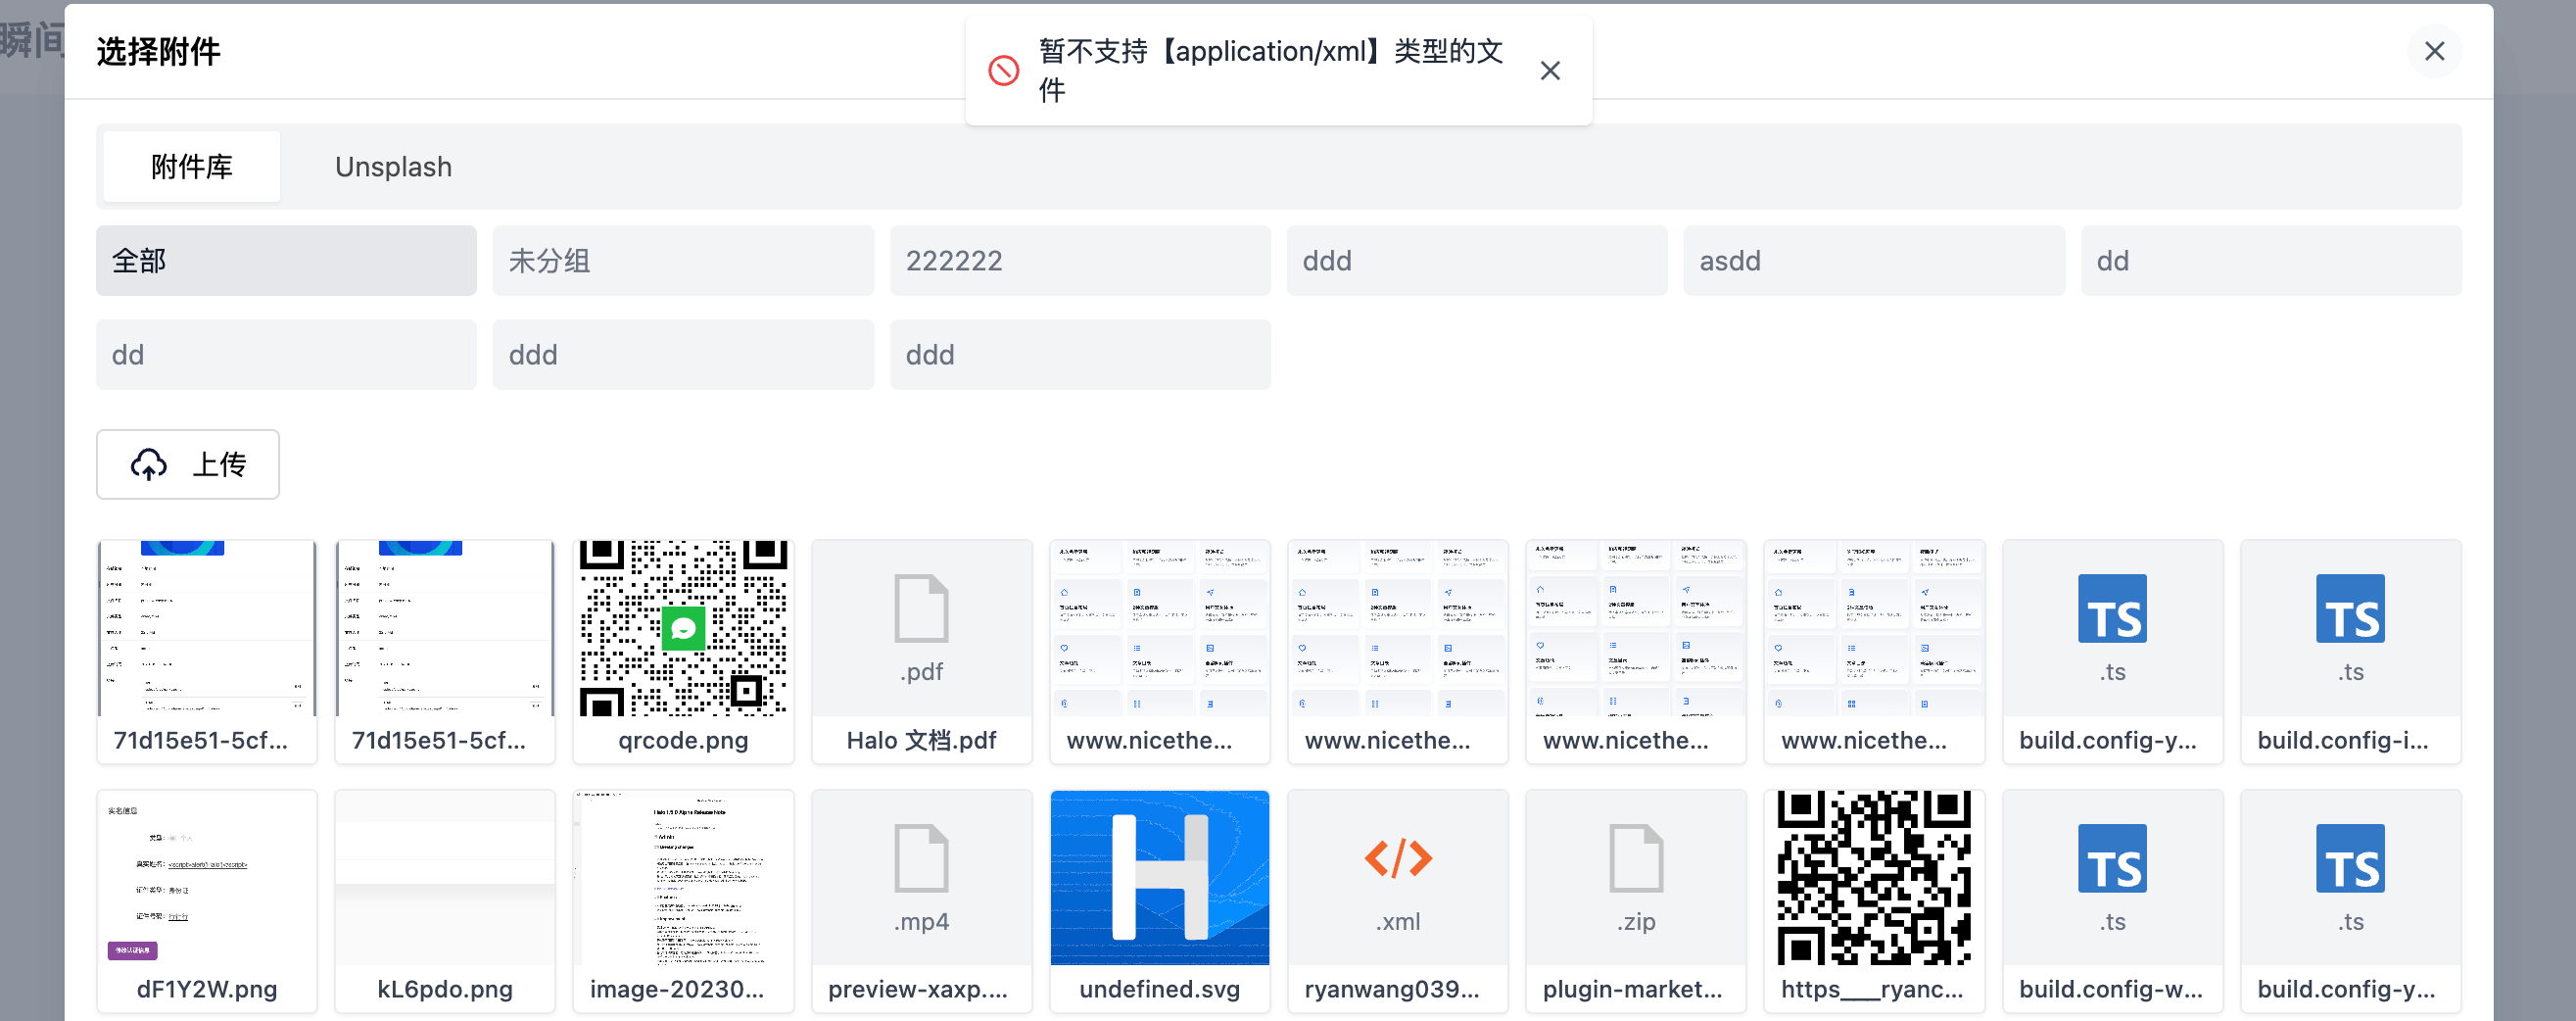Select the TypeScript icon of build.config-y file
This screenshot has height=1021, width=2576.
[x=2113, y=609]
